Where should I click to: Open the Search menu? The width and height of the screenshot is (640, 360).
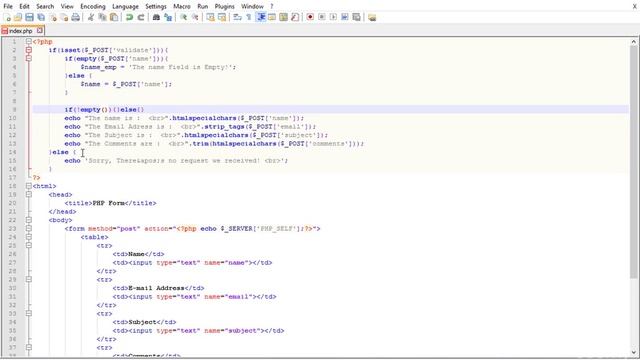[45, 6]
